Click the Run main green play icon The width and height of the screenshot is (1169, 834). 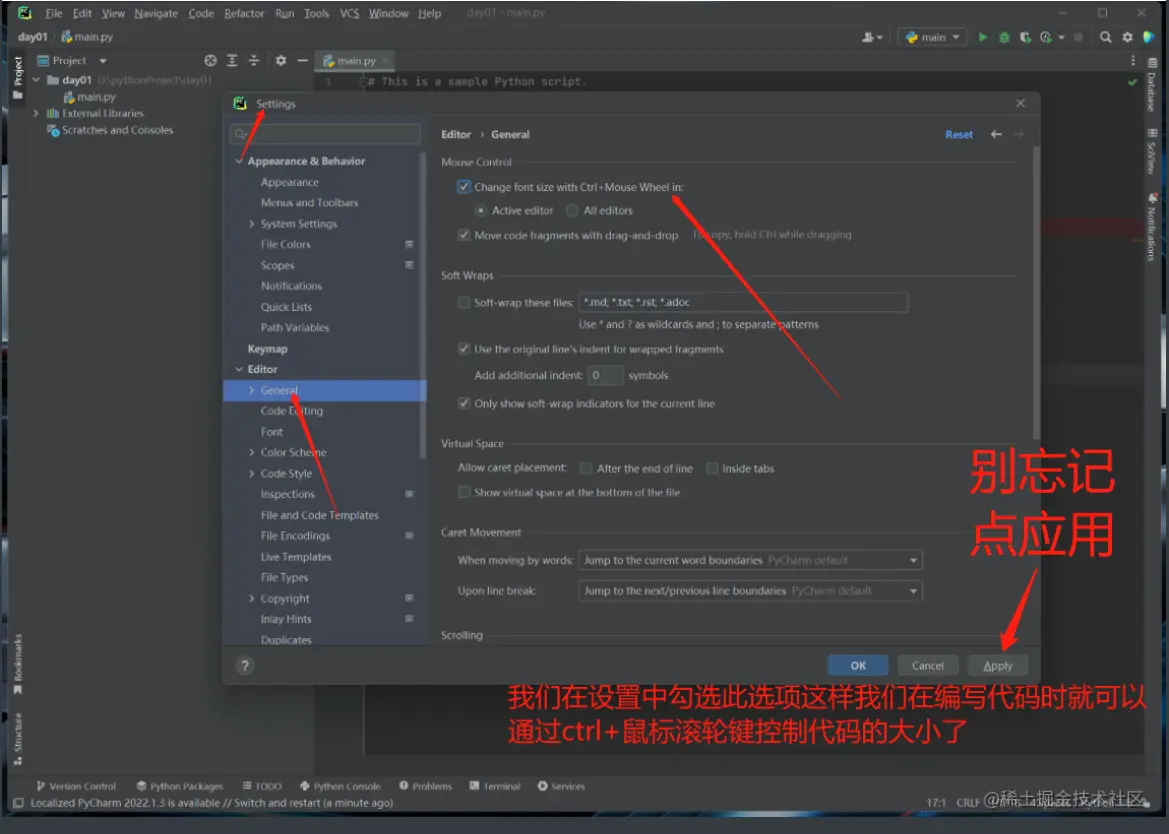click(983, 37)
